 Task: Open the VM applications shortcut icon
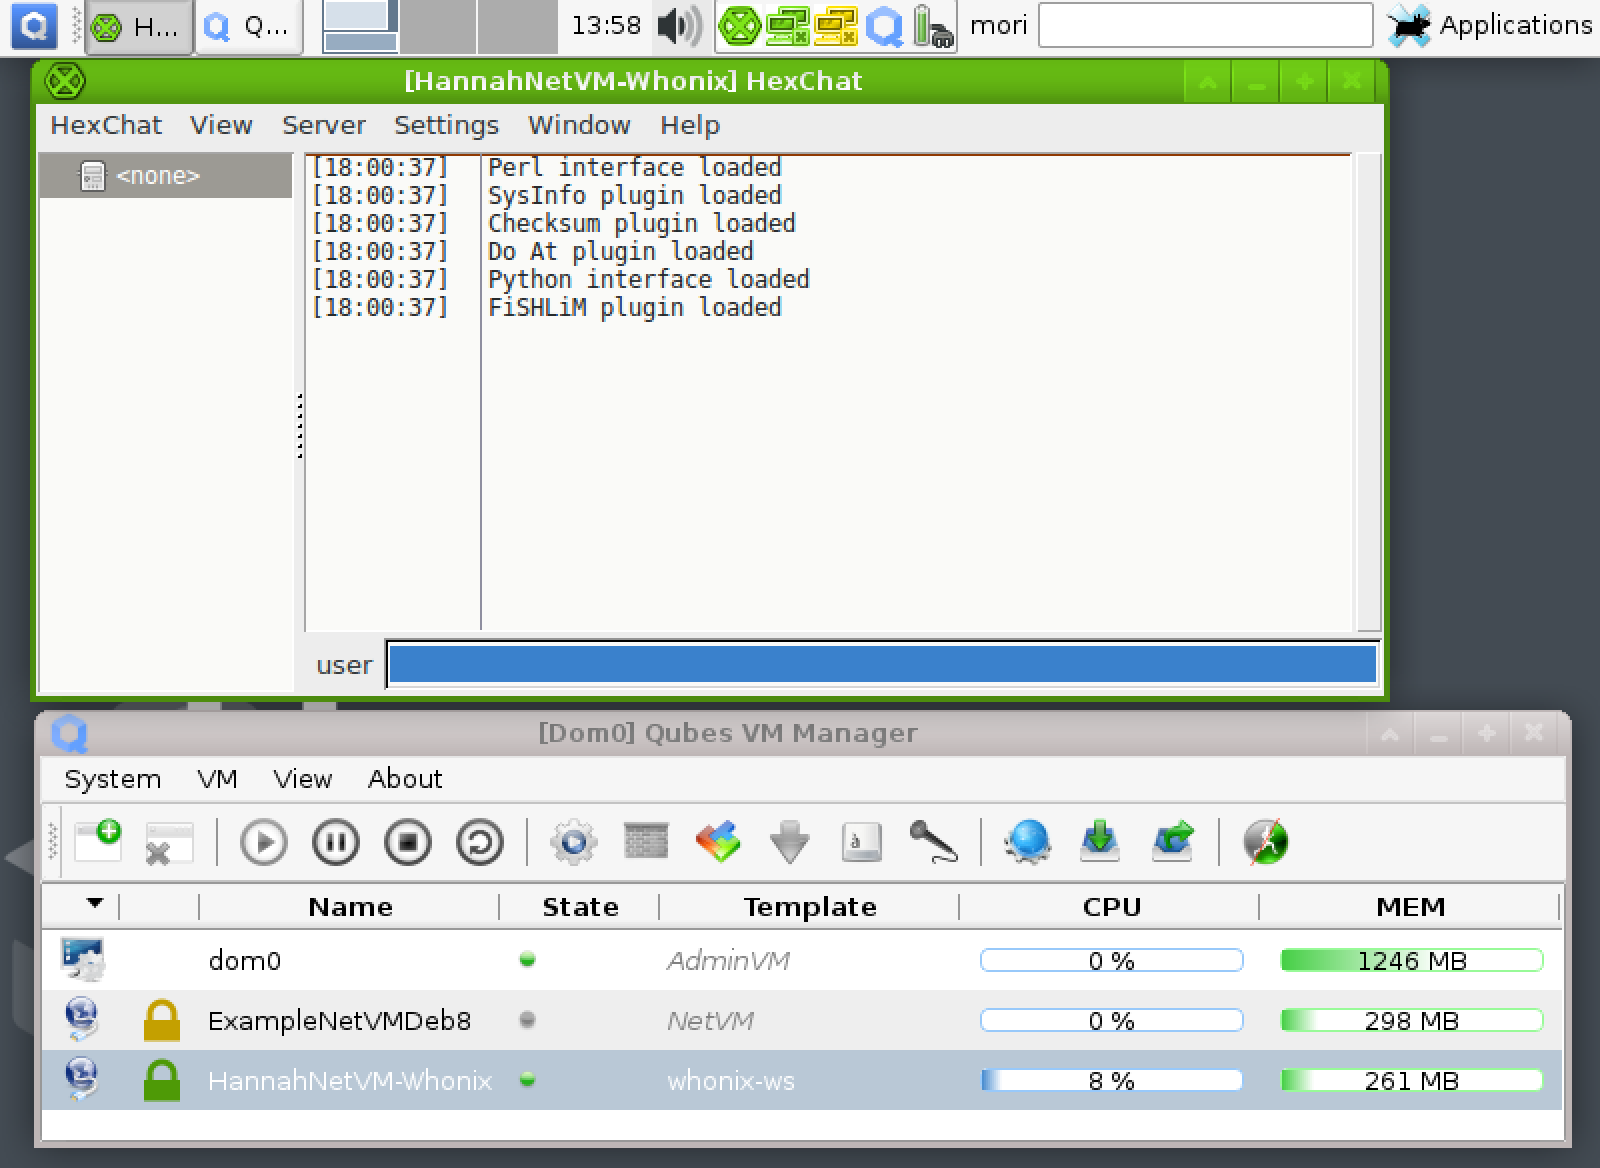point(718,842)
